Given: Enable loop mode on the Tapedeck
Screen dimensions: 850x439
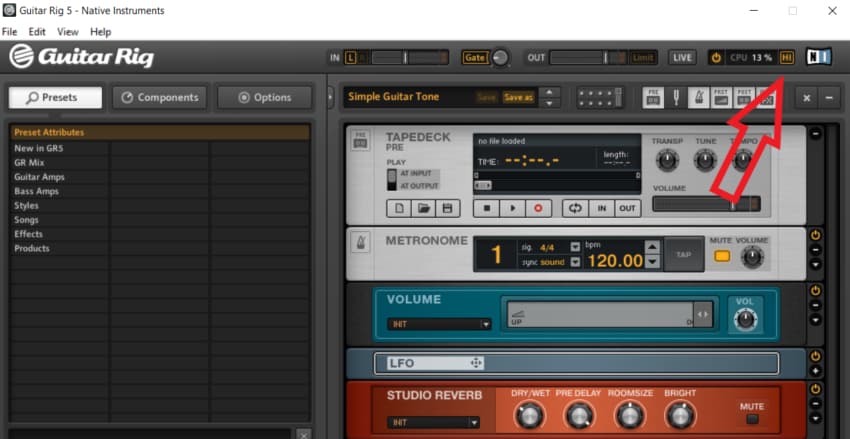Looking at the screenshot, I should [574, 208].
